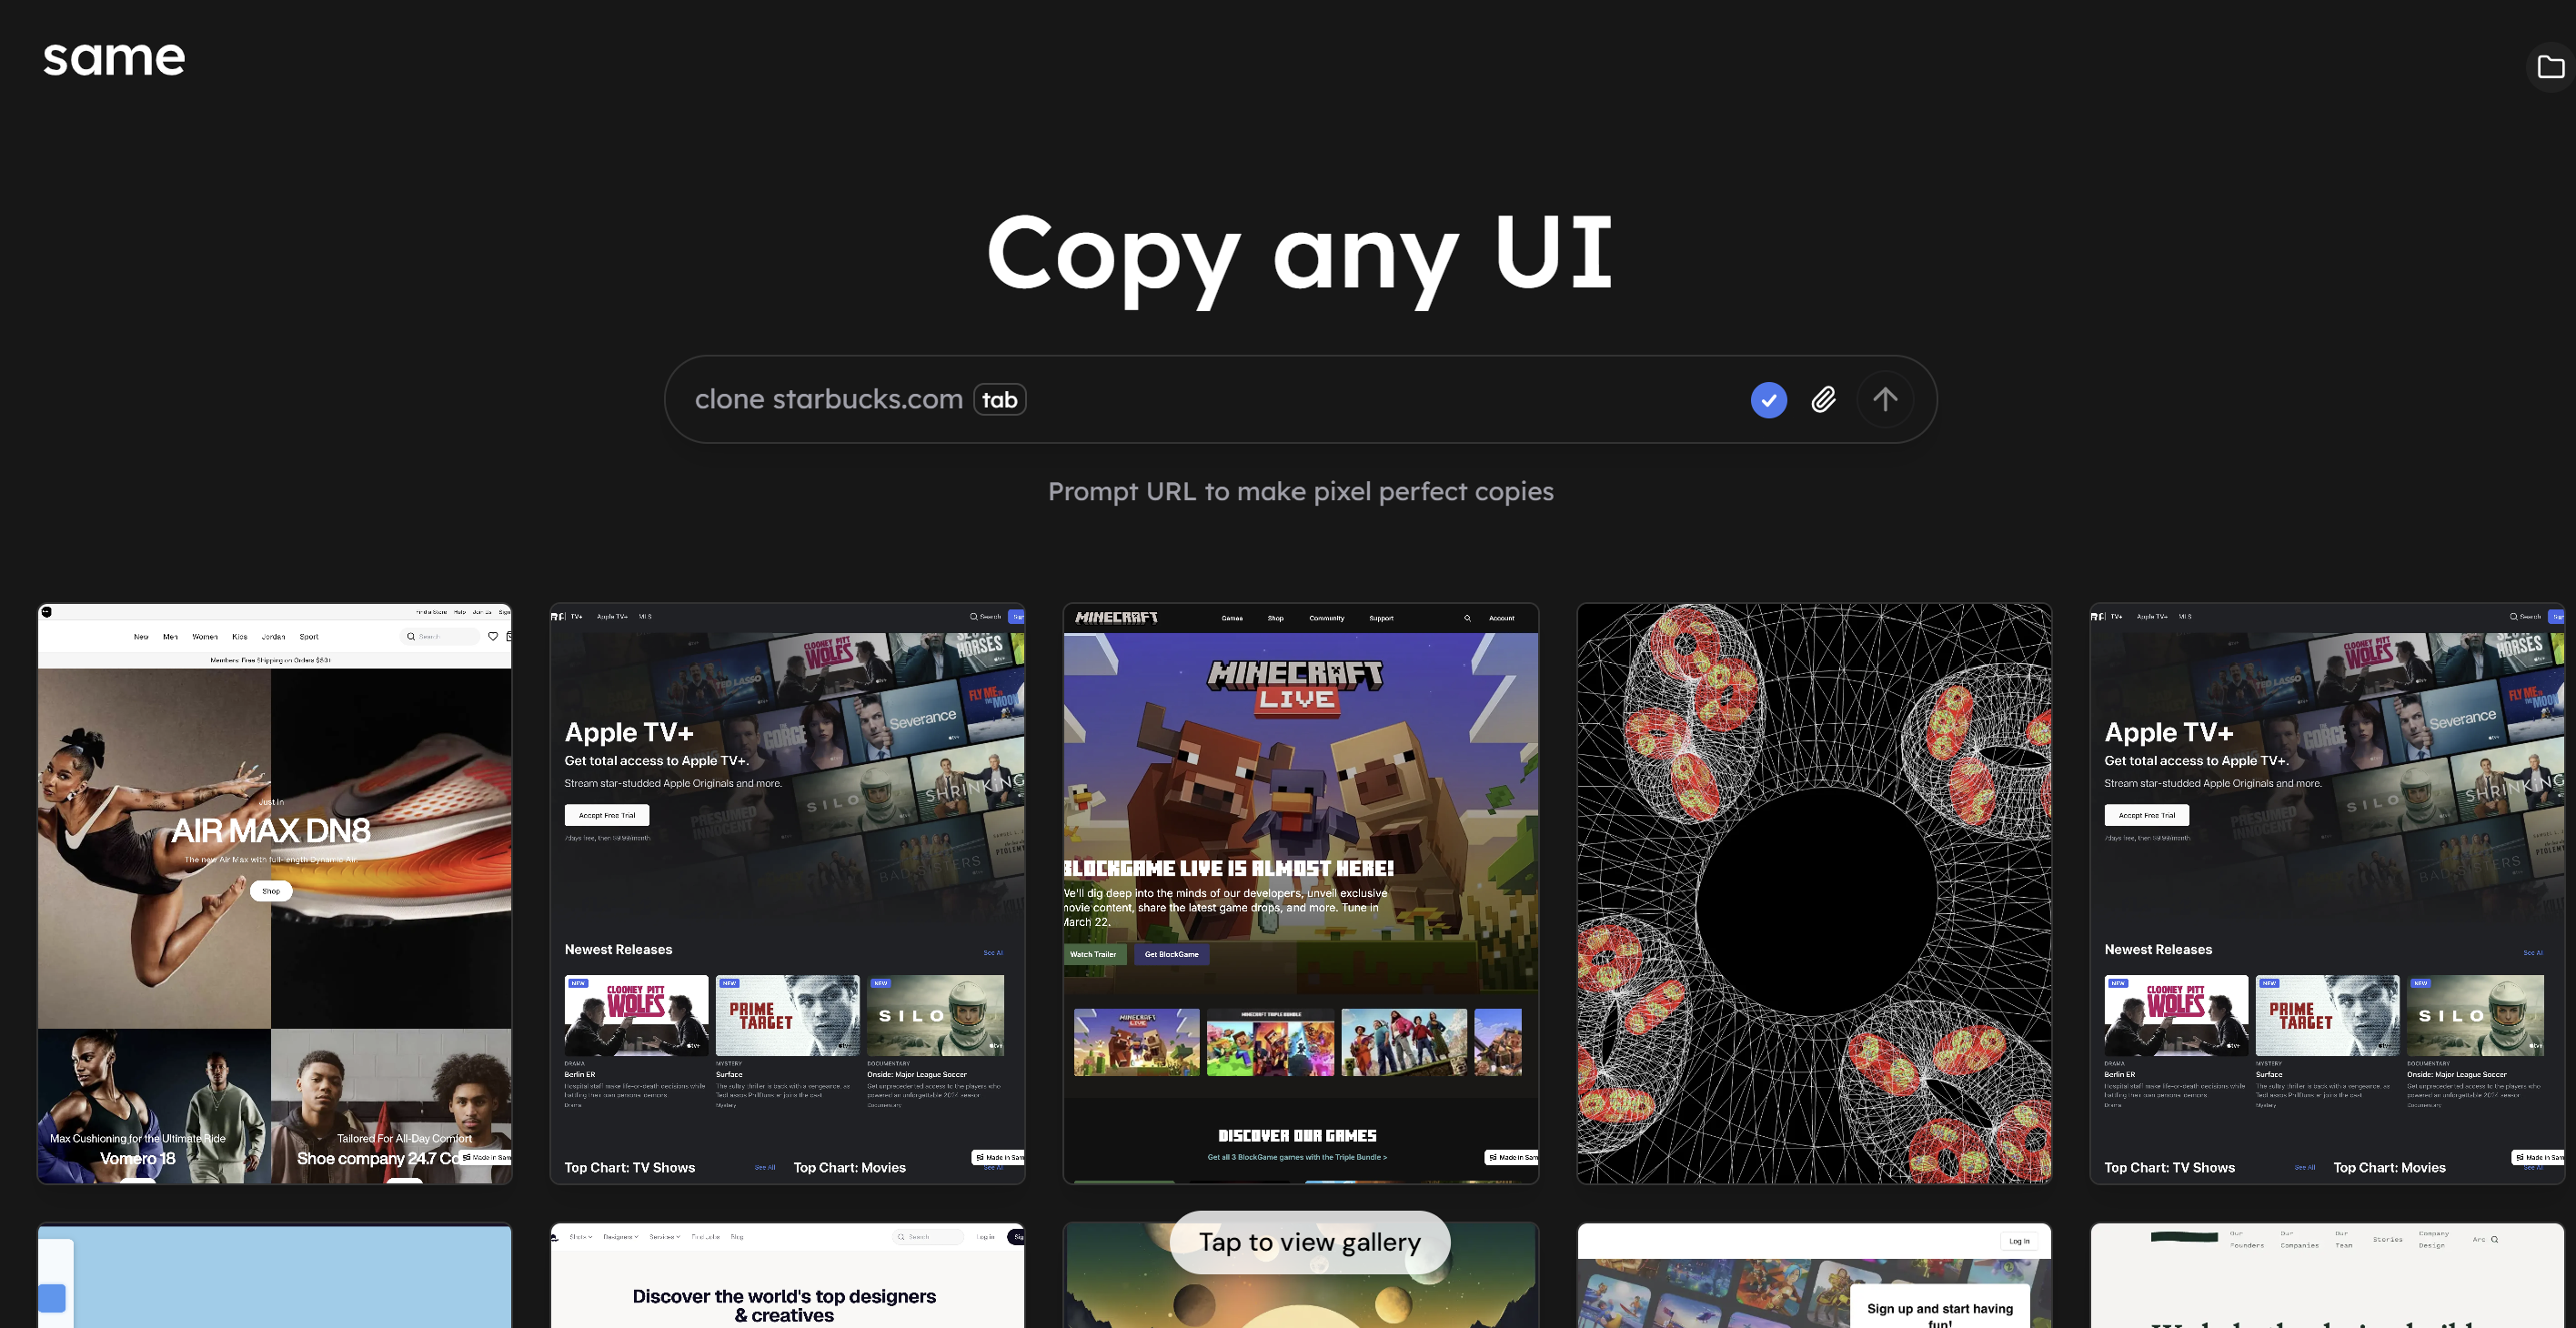2576x1328 pixels.
Task: Open the off-white thumbnail with Founders nav
Action: 2328,1275
